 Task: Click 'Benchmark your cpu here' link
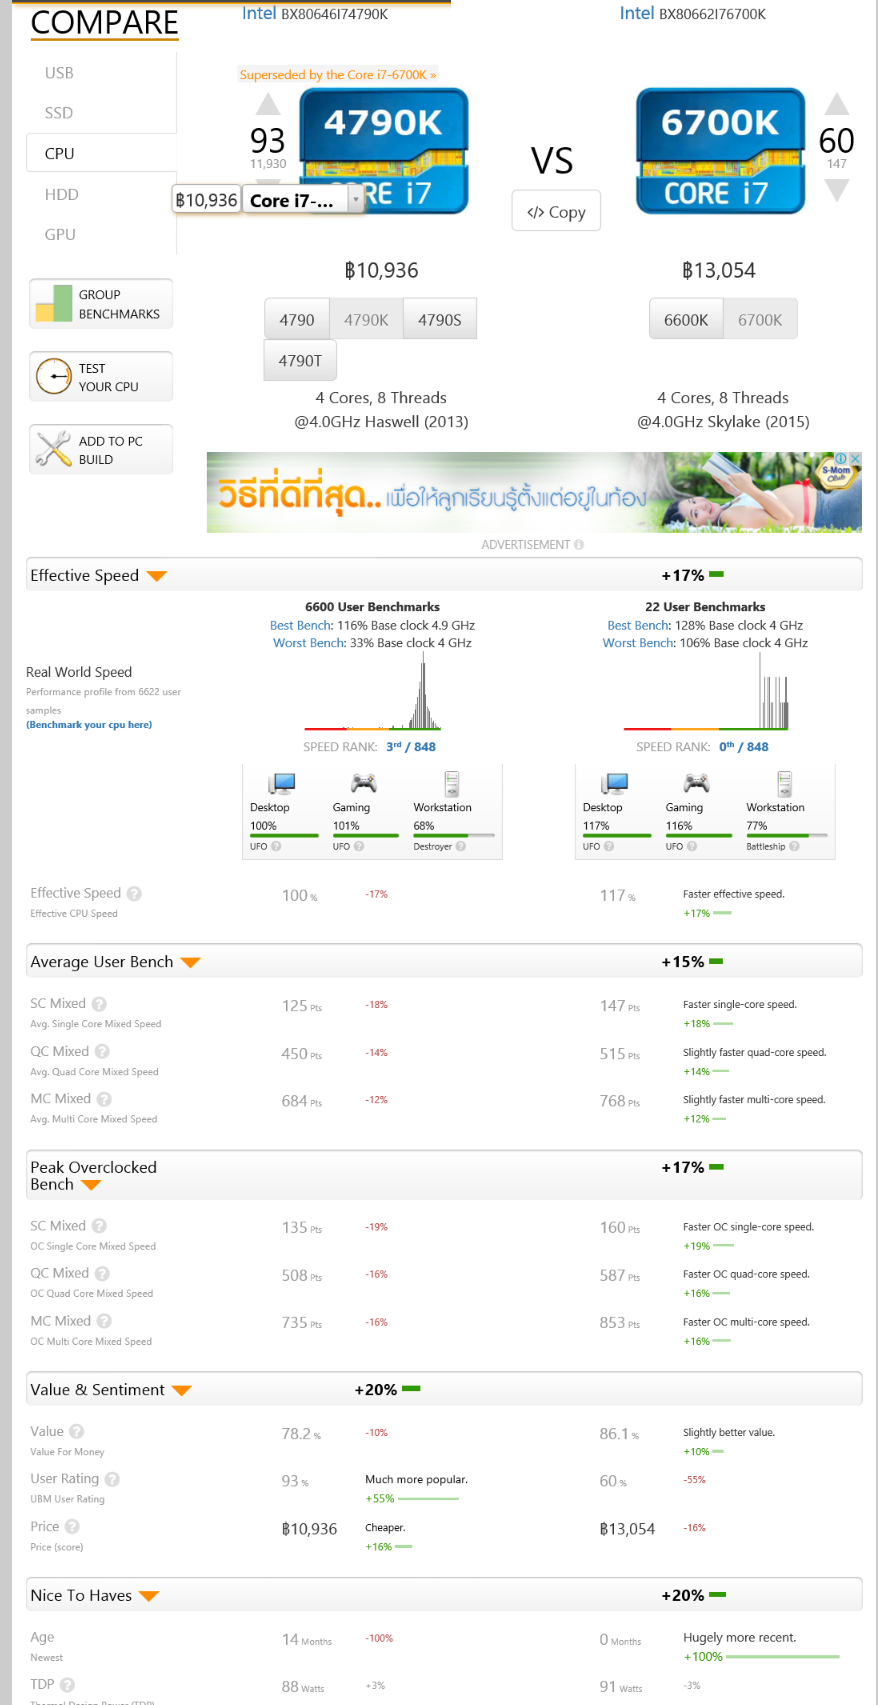pos(89,725)
